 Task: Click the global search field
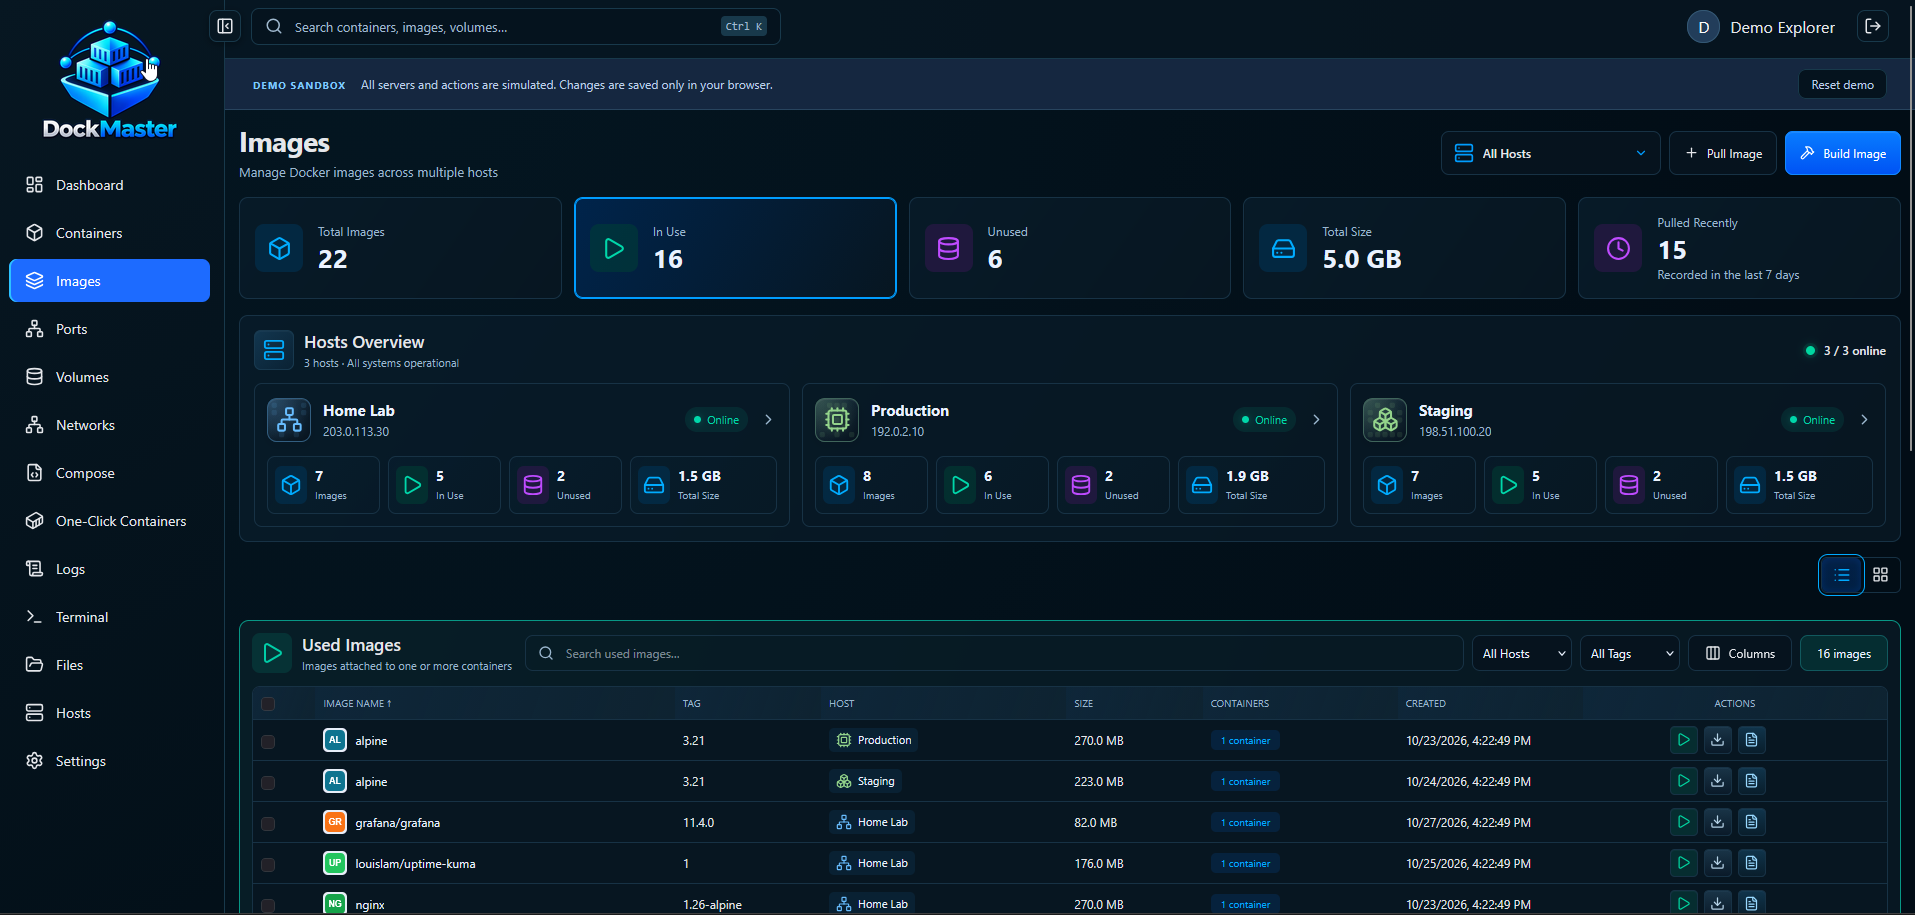point(515,27)
